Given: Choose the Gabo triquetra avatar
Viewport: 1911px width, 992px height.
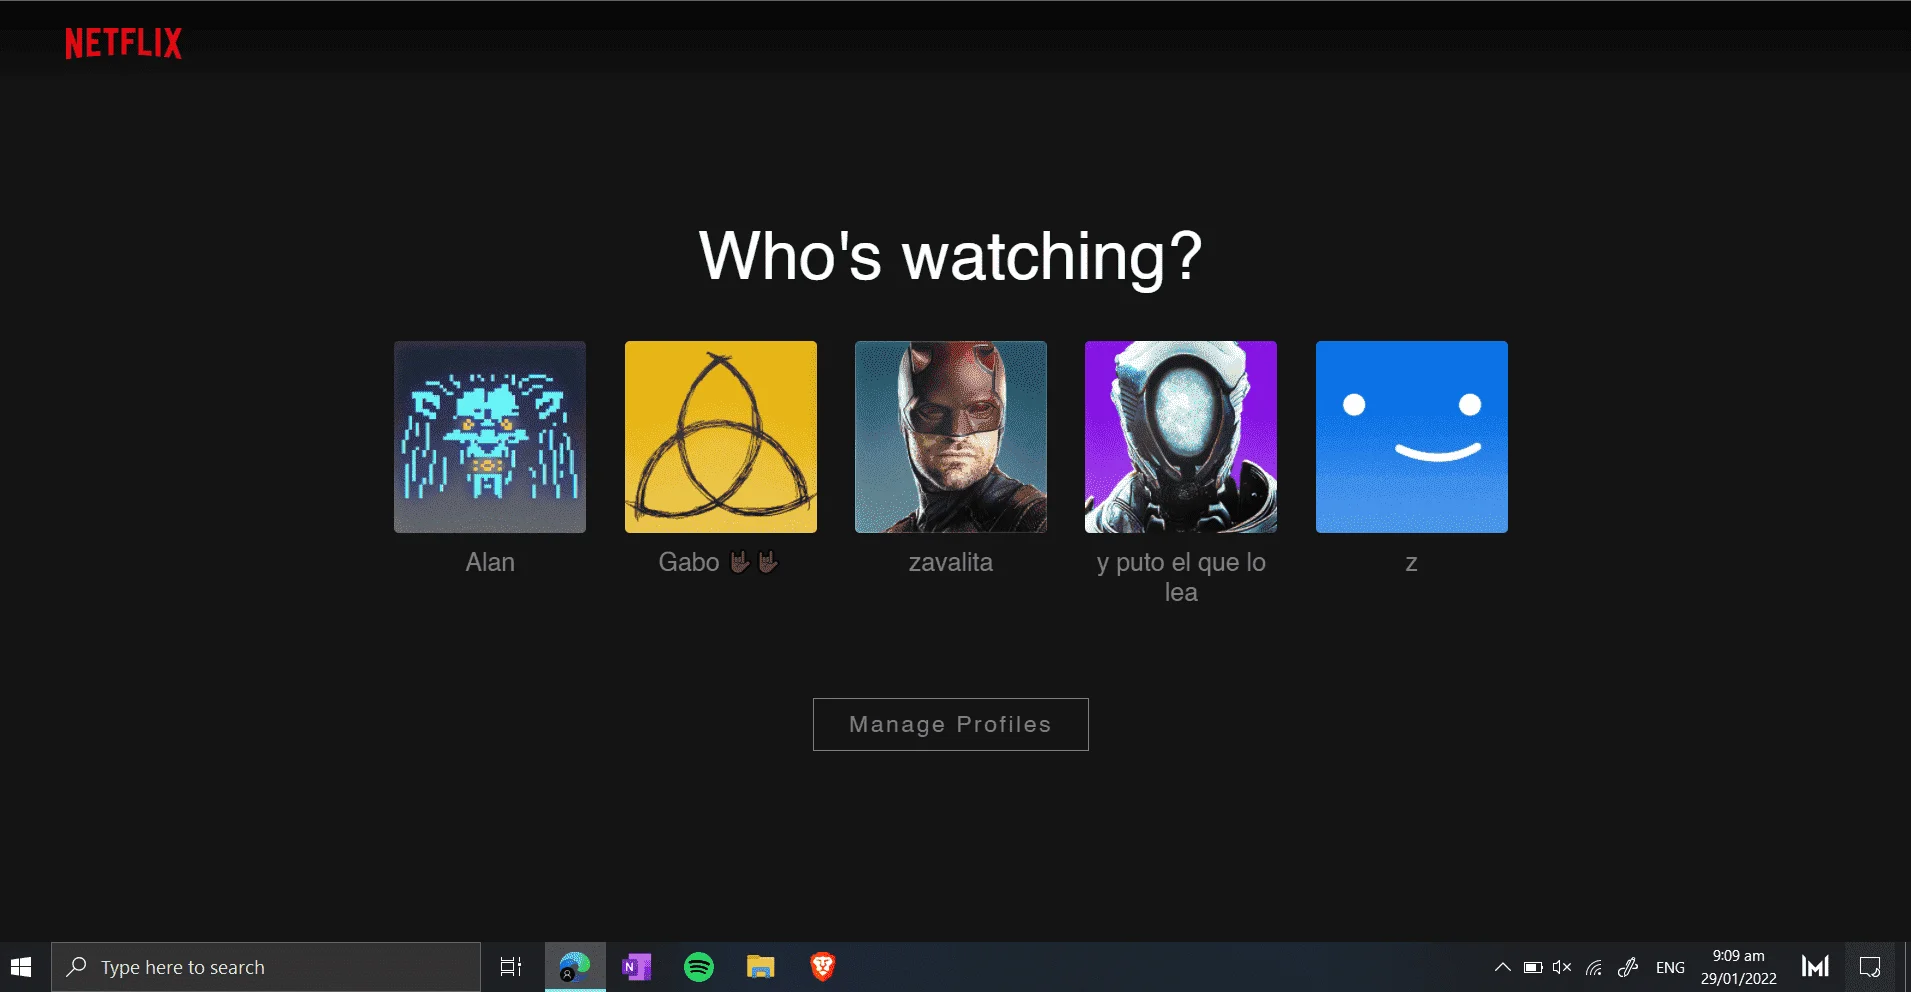Looking at the screenshot, I should 721,437.
